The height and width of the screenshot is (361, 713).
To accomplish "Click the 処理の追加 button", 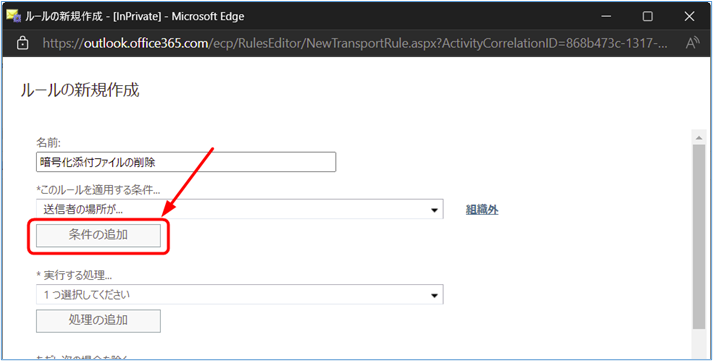I will click(98, 321).
